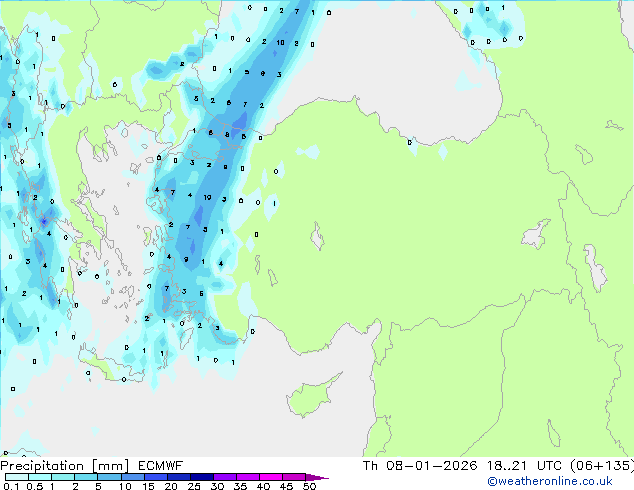Click the 1–2 mm legend color swatch
This screenshot has height=490, width=634.
pos(63,477)
